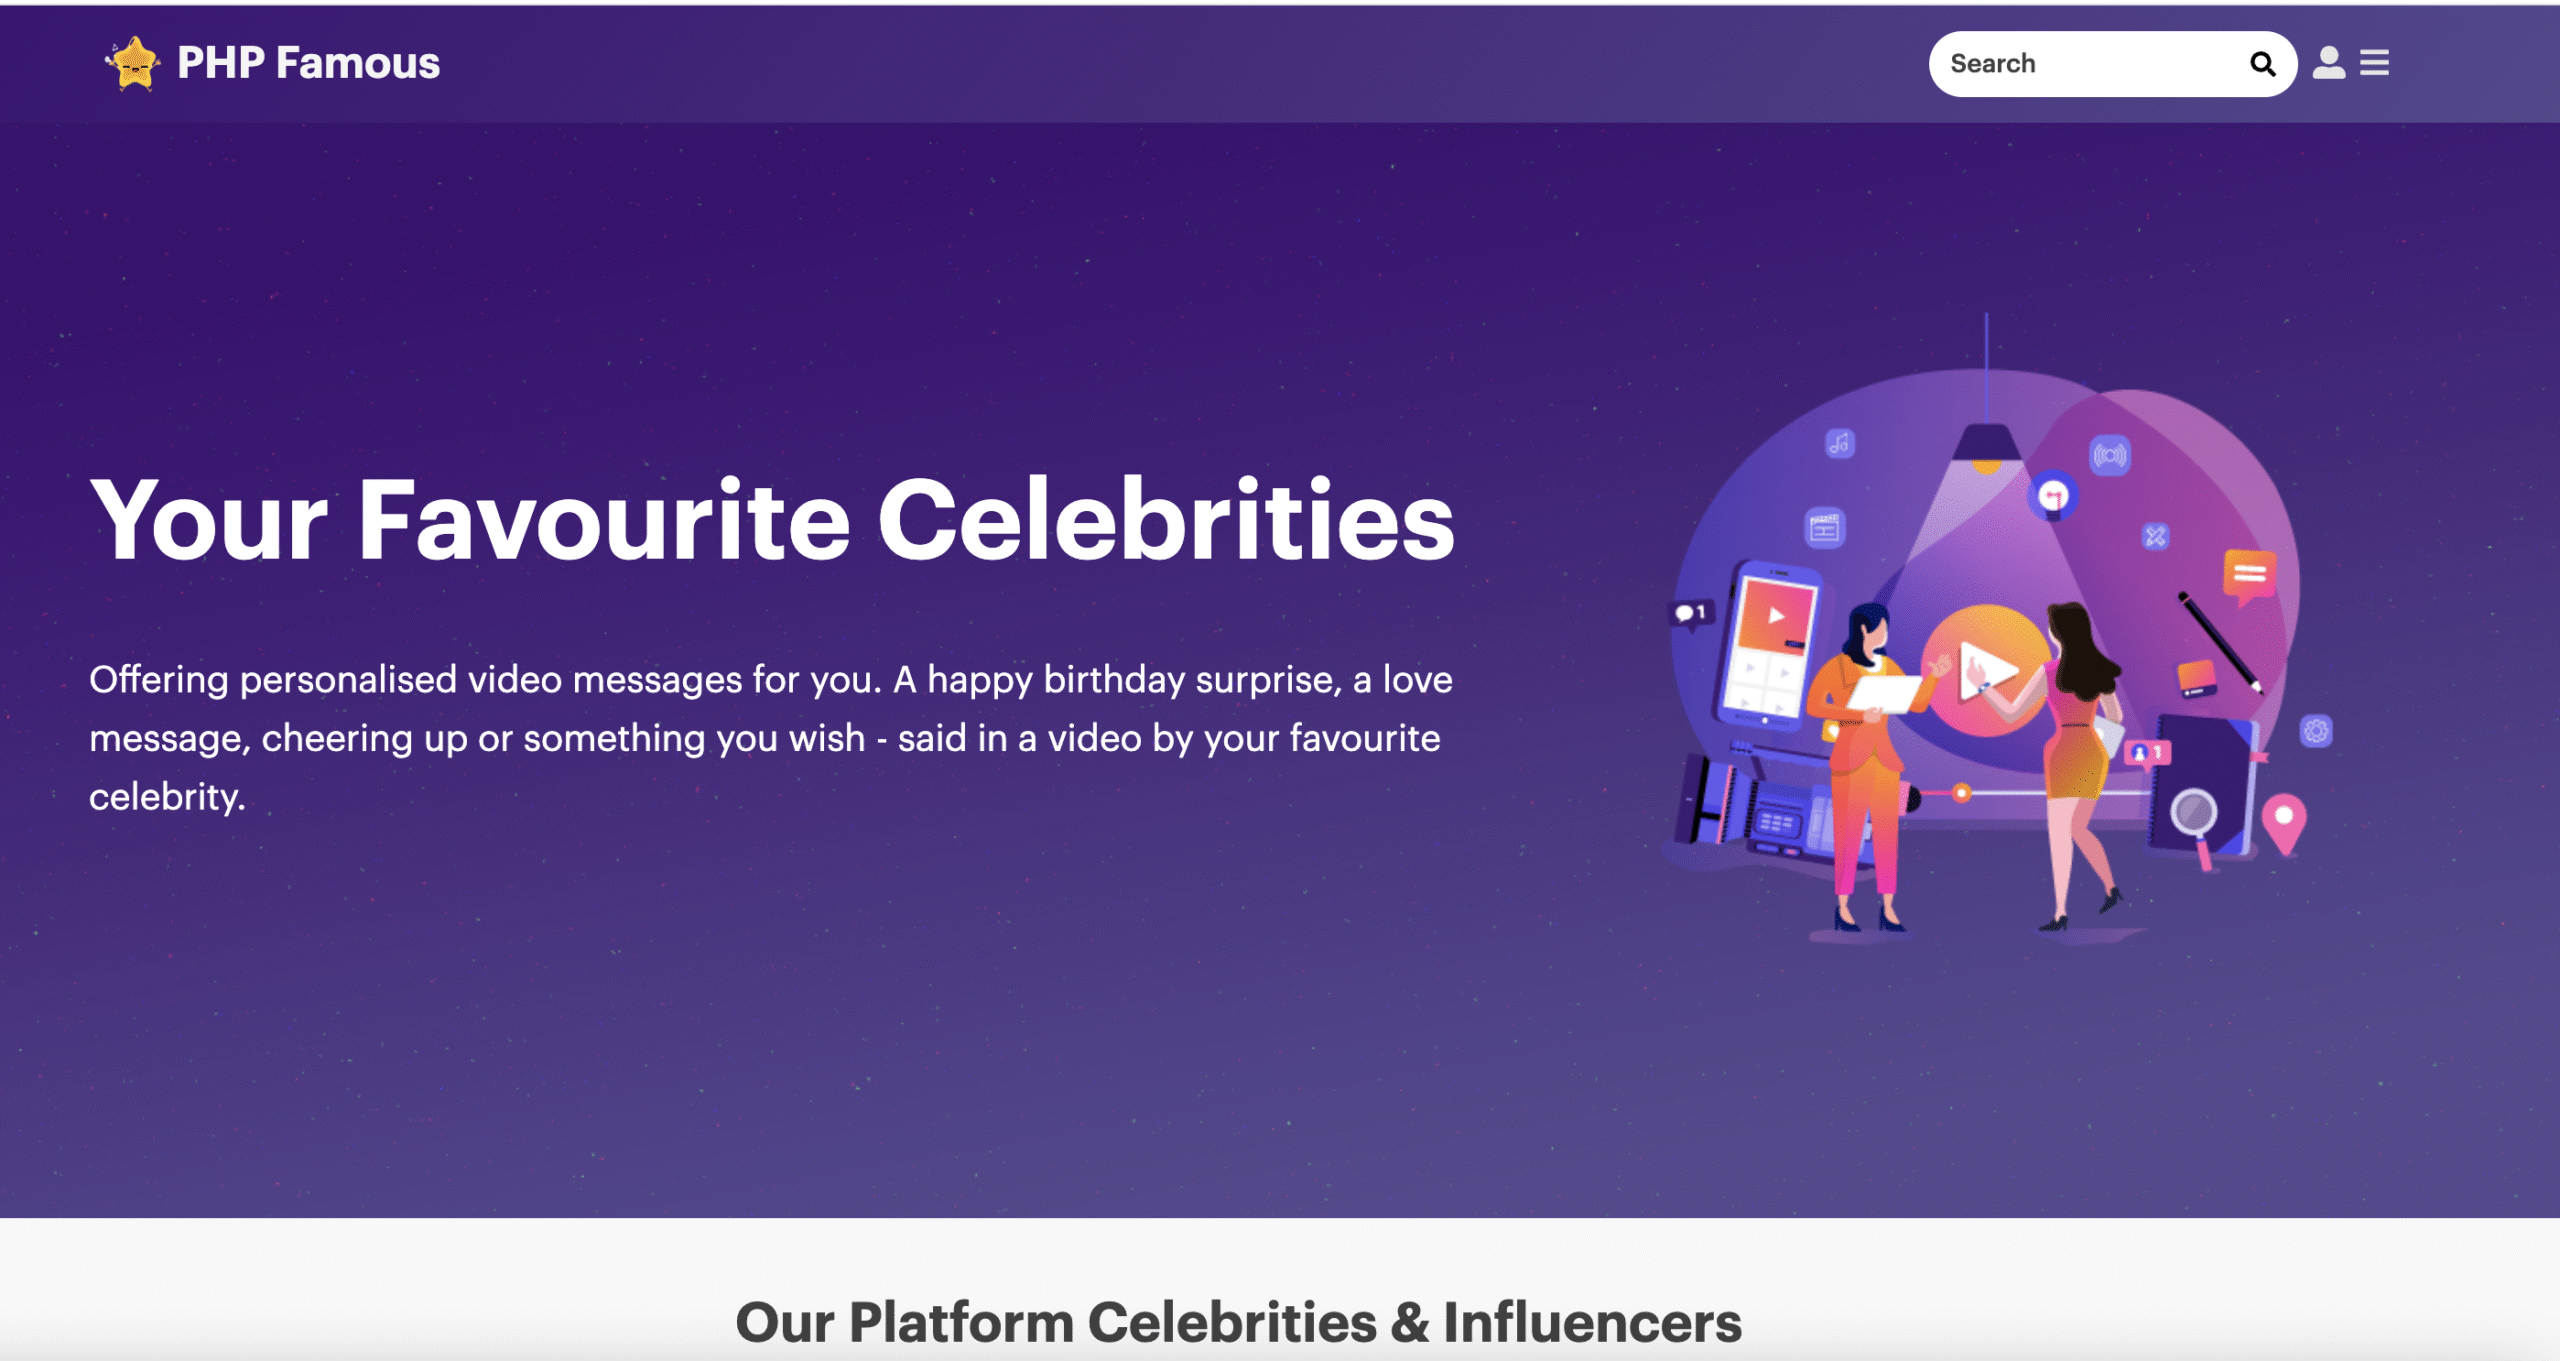Screen dimensions: 2560x1361
Task: Click "Our Platform Celebrities & Influencers" heading
Action: [1238, 1322]
